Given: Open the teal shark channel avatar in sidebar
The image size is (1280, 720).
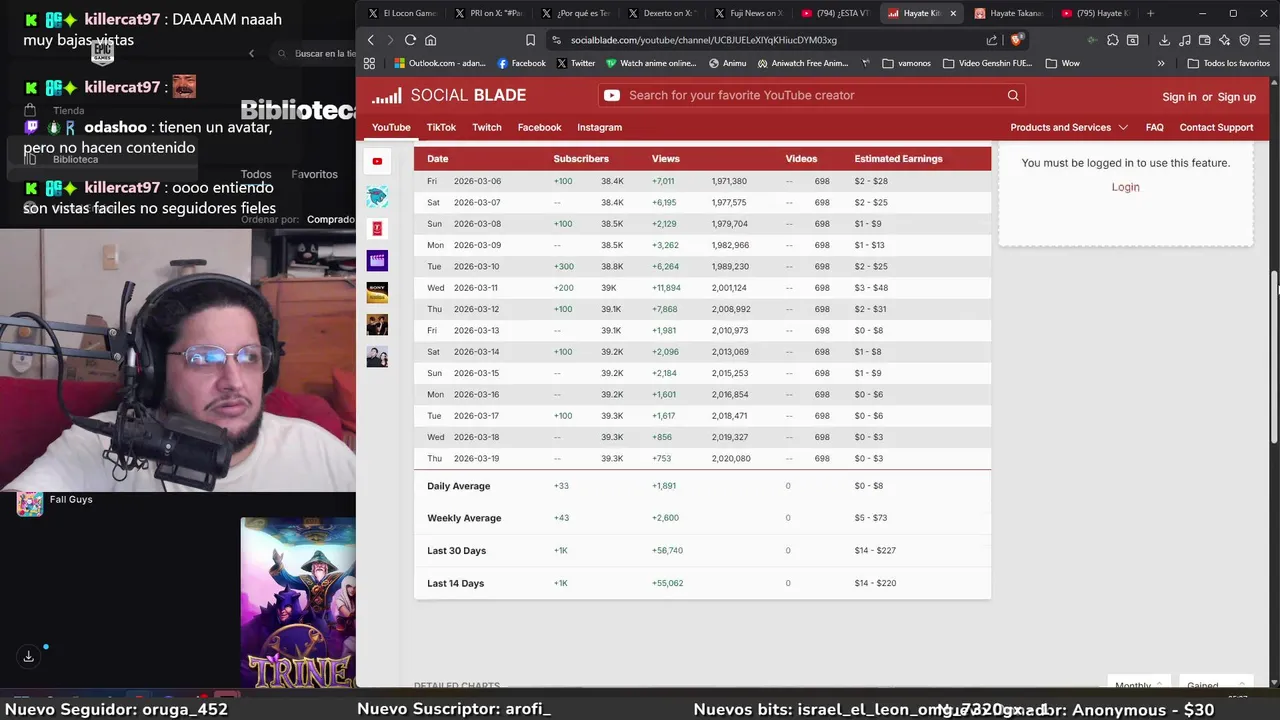Looking at the screenshot, I should tap(377, 197).
